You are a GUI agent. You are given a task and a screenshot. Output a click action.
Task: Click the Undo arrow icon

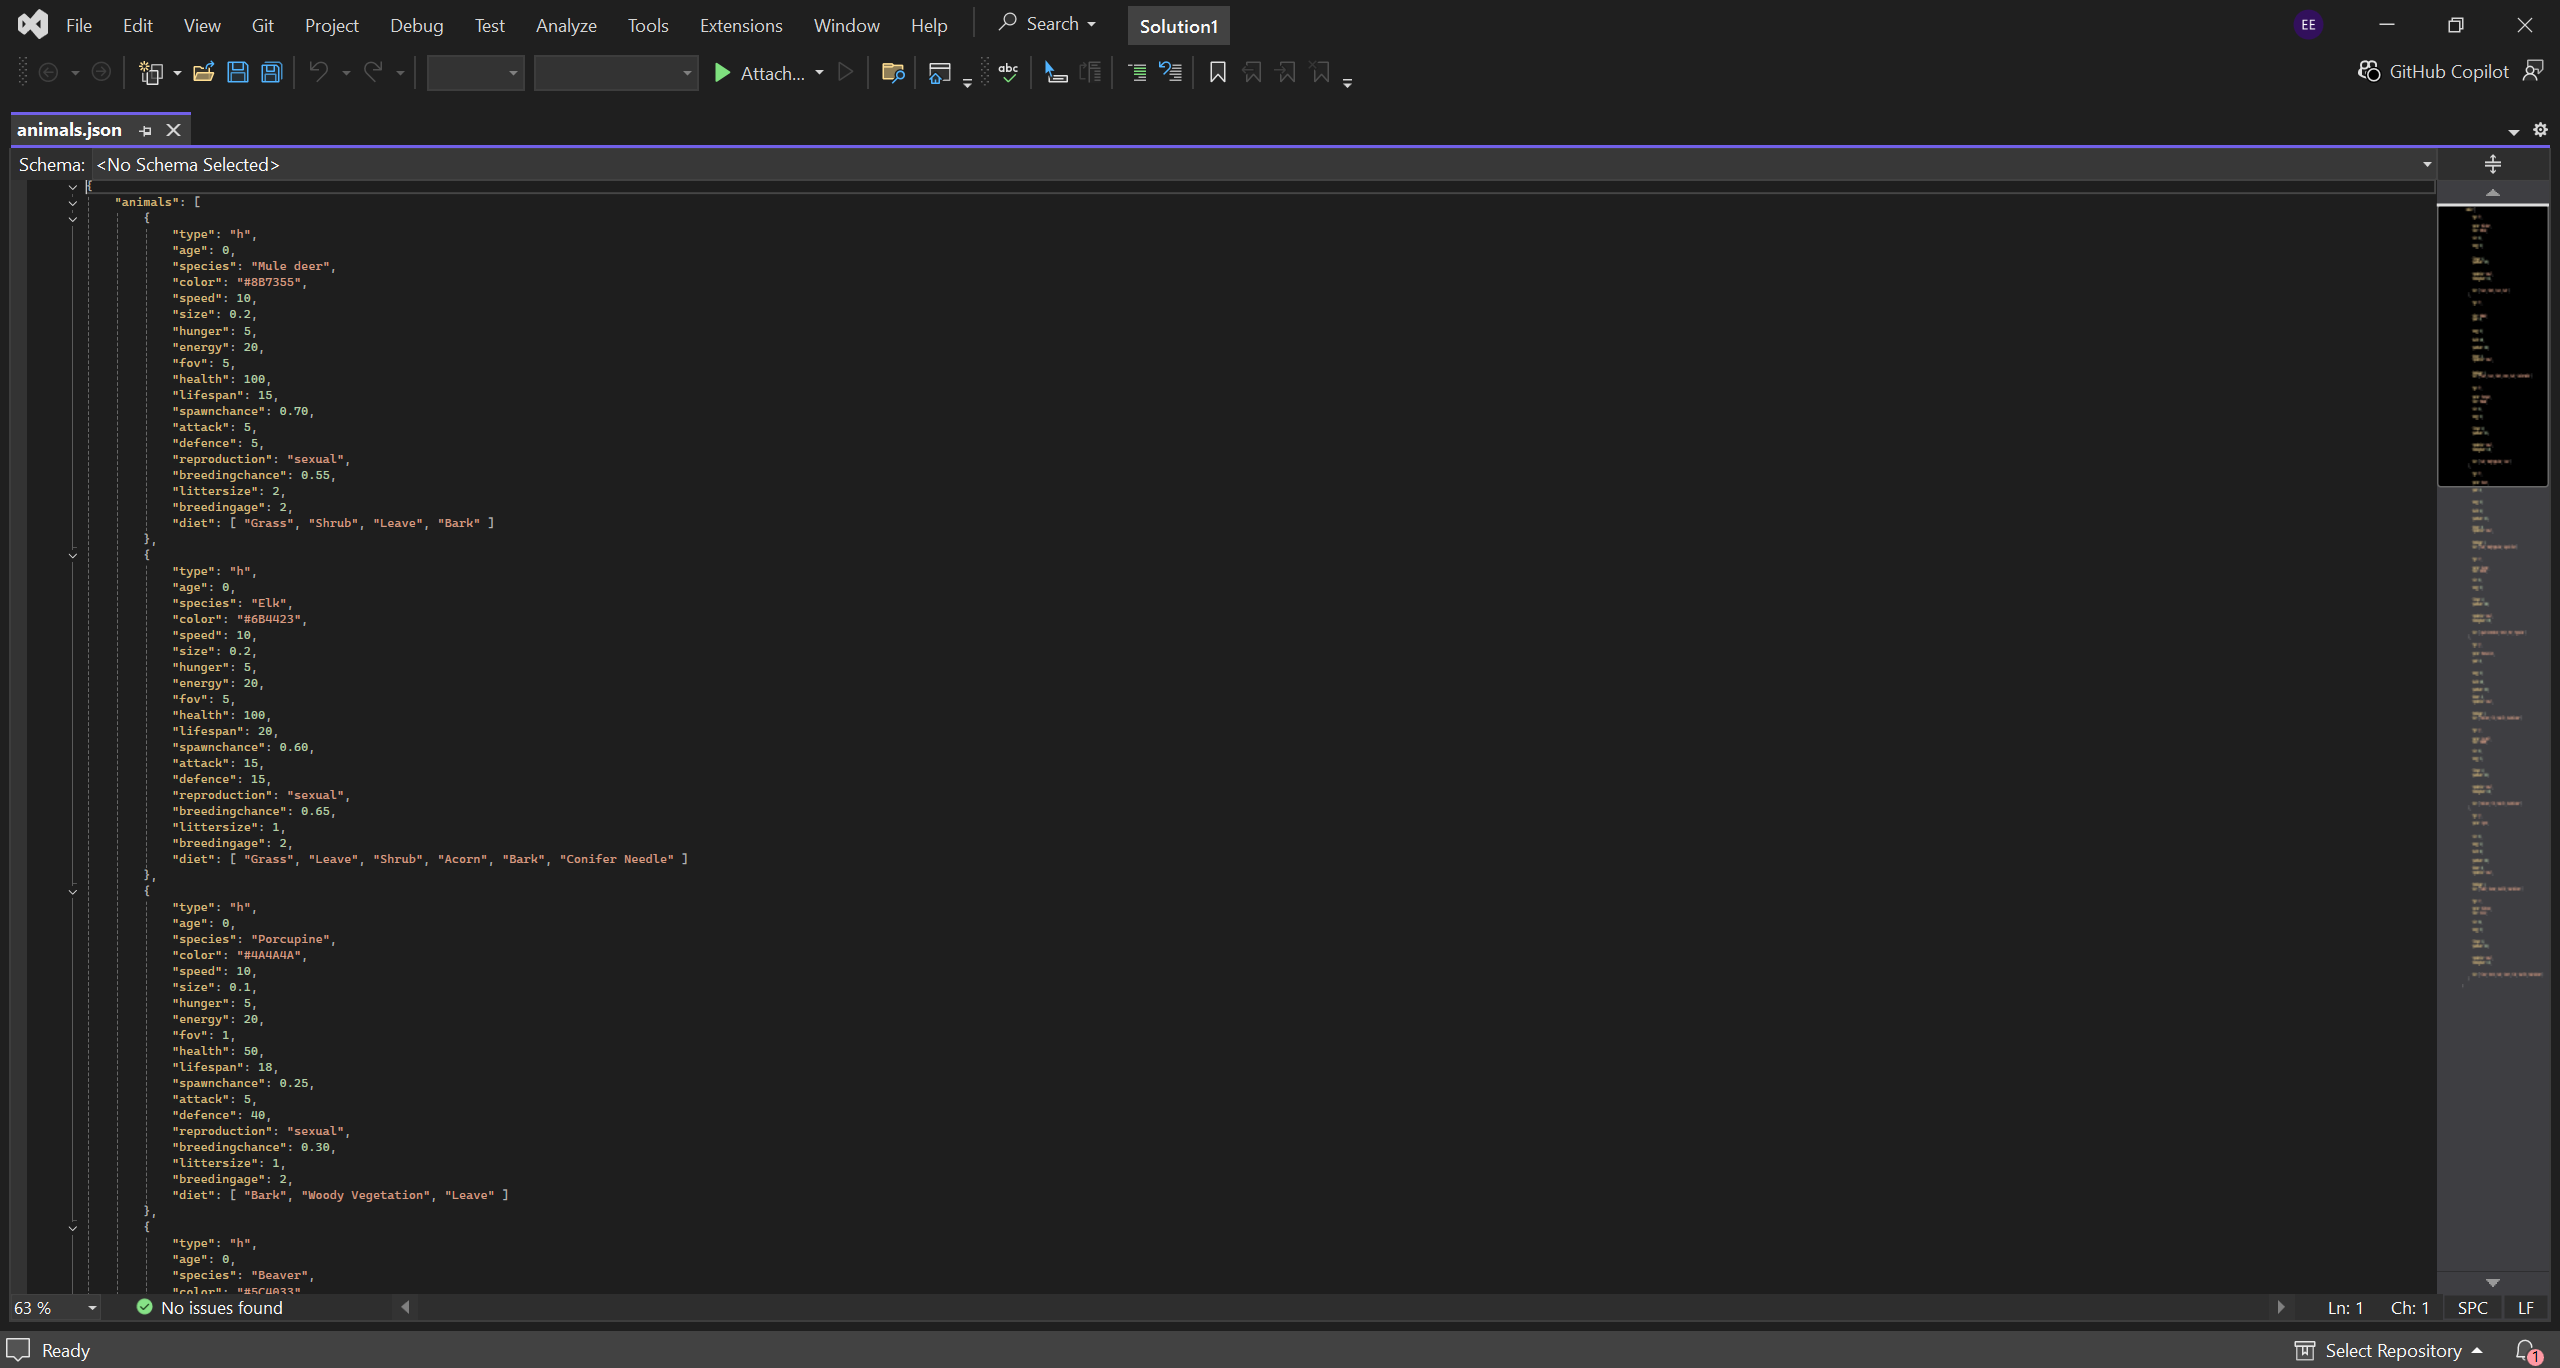318,72
